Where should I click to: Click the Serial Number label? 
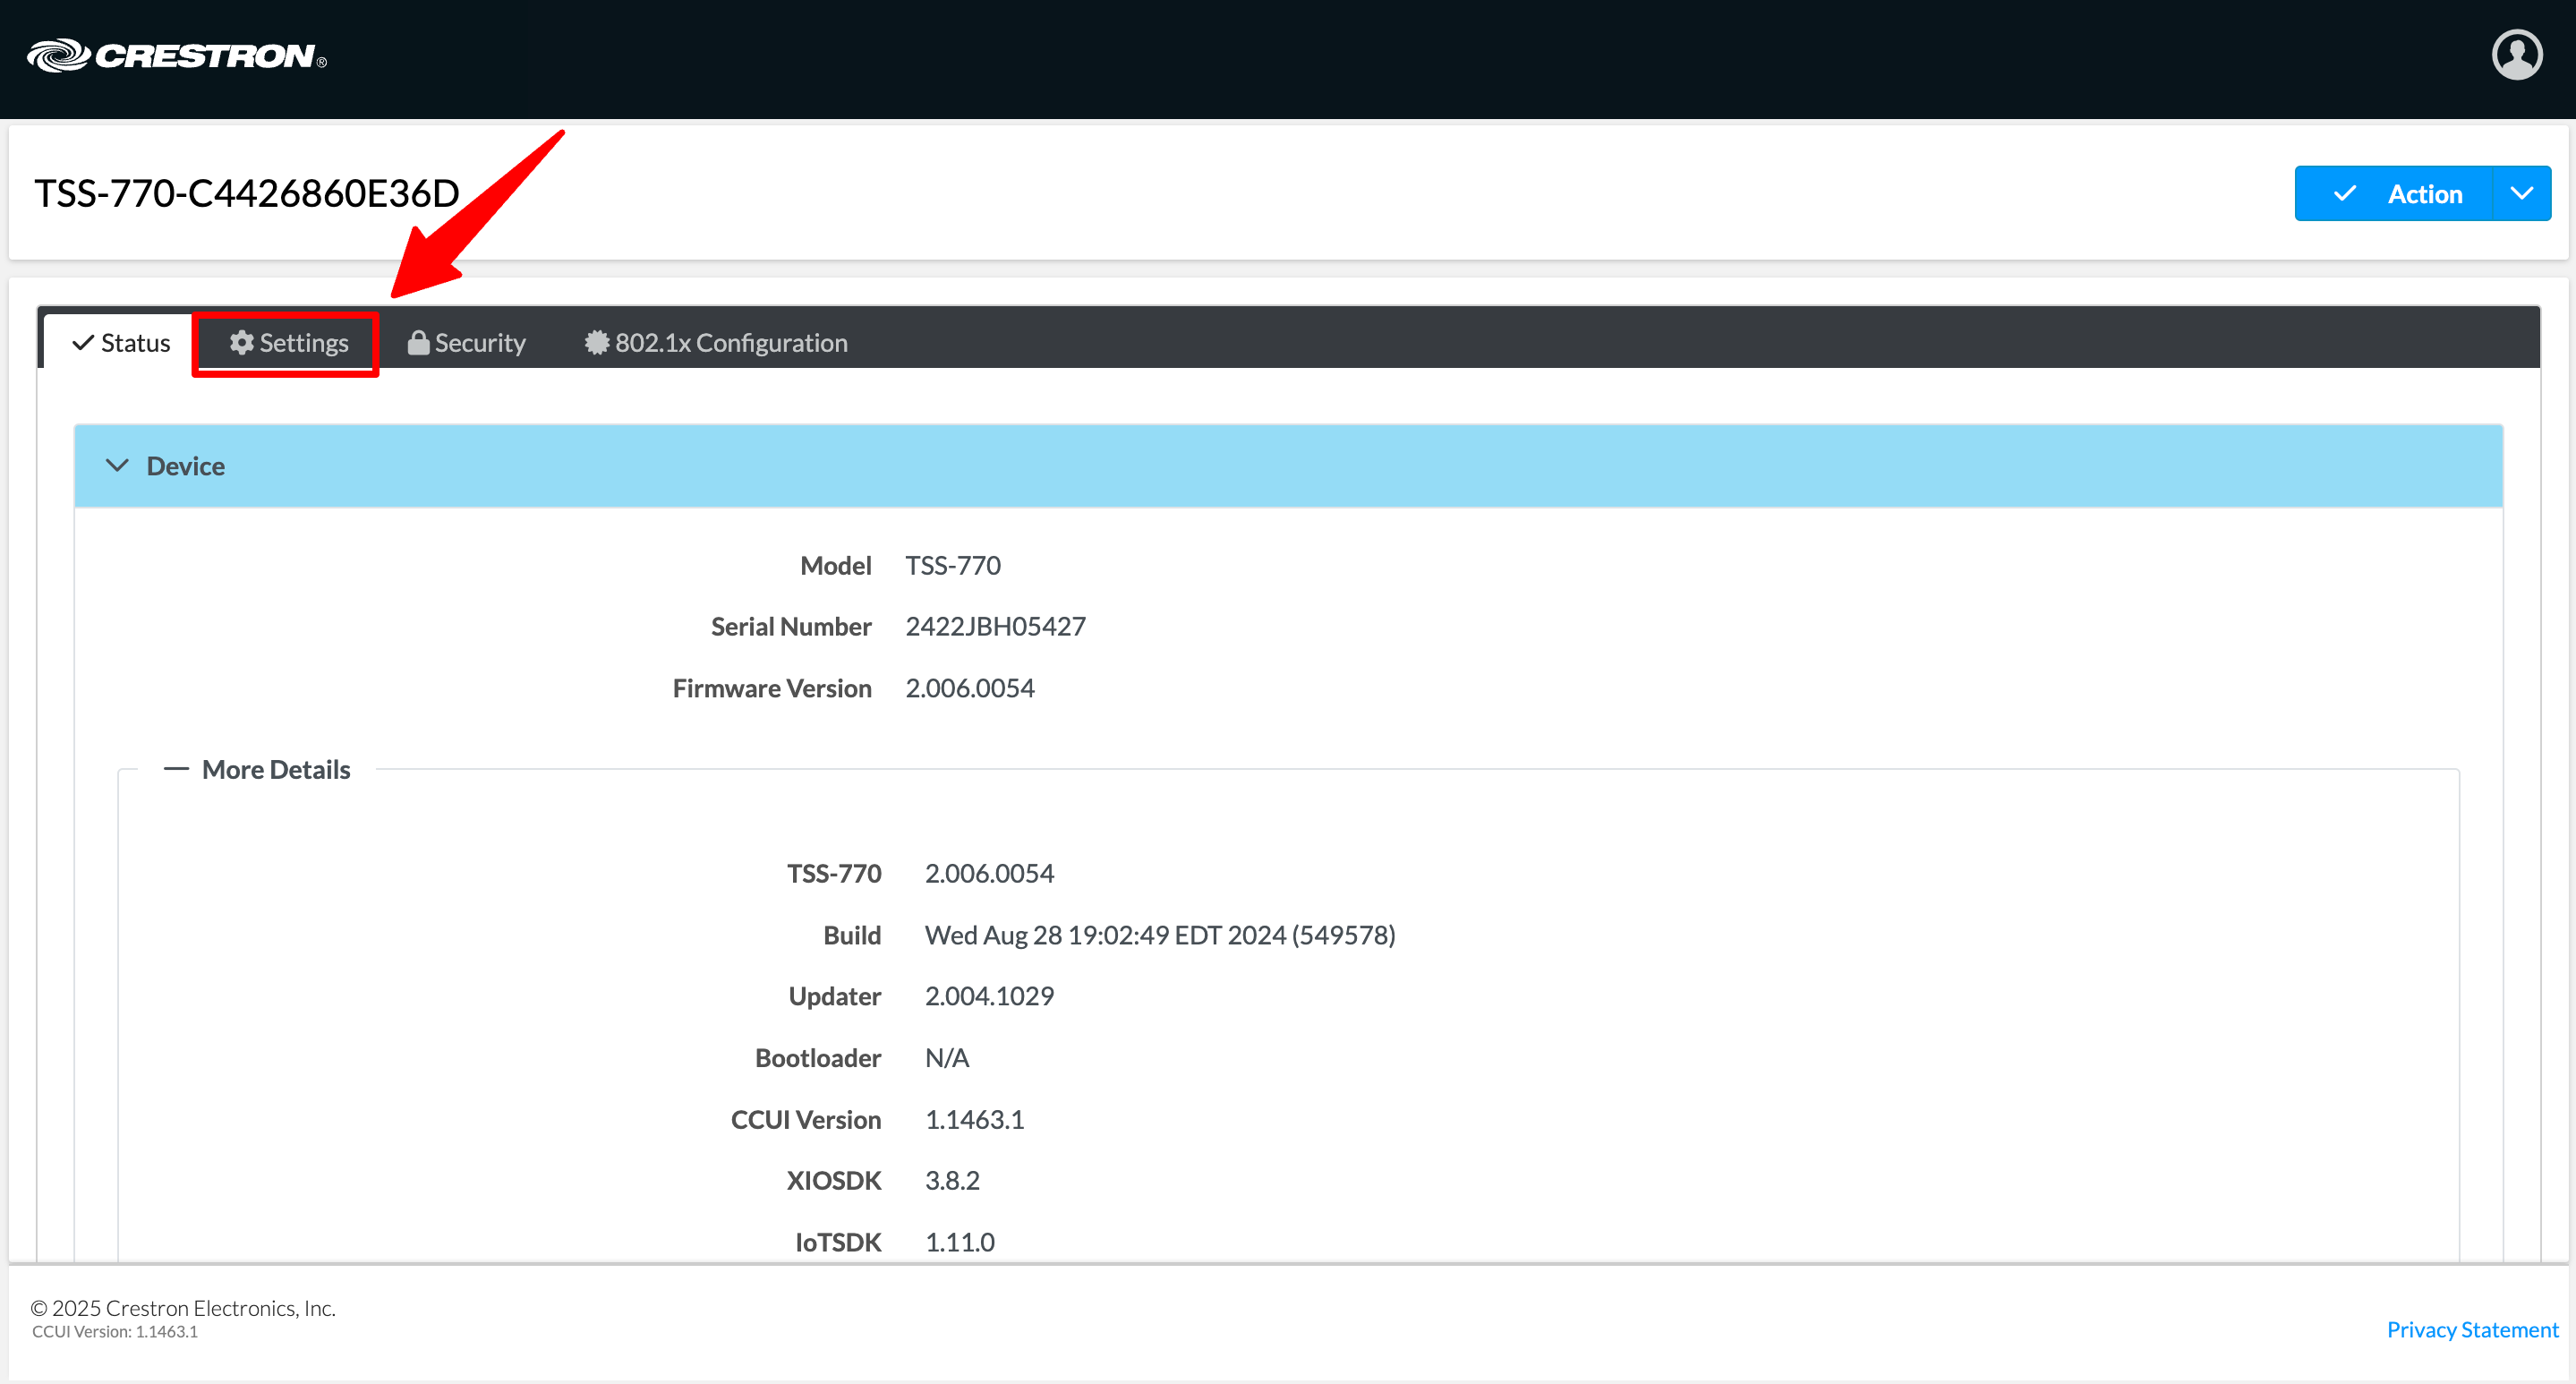point(791,627)
